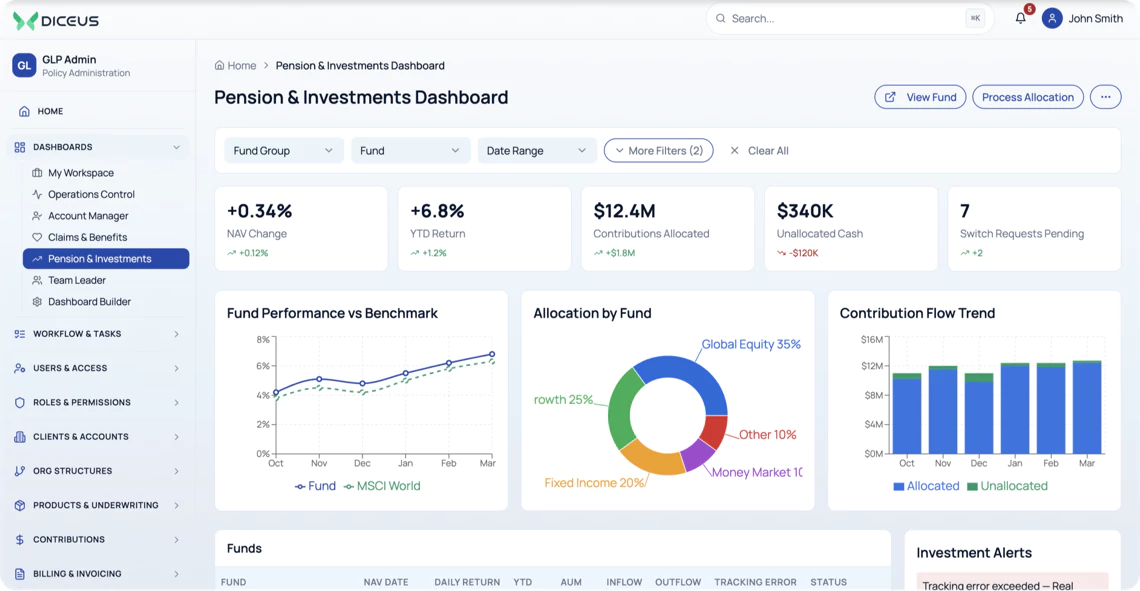1140x591 pixels.
Task: Expand Roles & Permissions chevron
Action: (177, 402)
